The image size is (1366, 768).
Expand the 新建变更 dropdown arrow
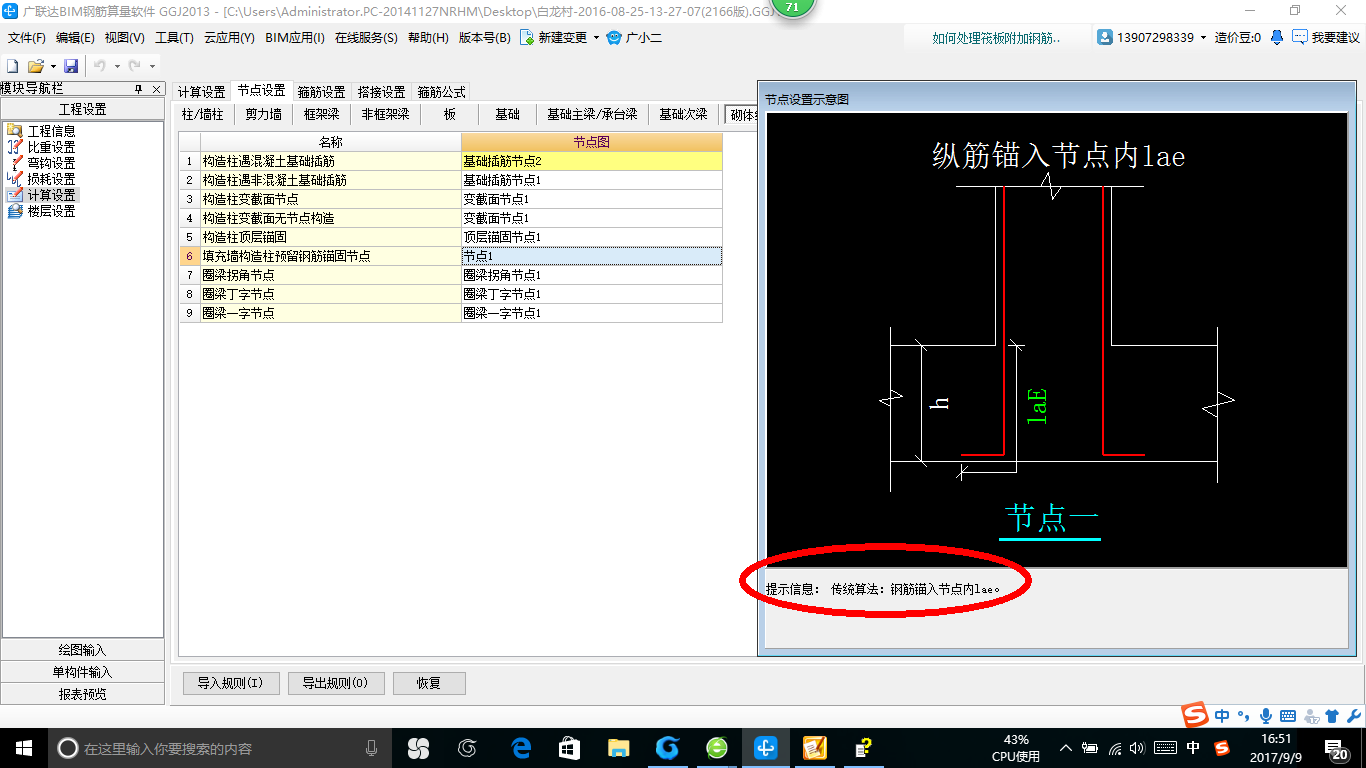tap(597, 38)
